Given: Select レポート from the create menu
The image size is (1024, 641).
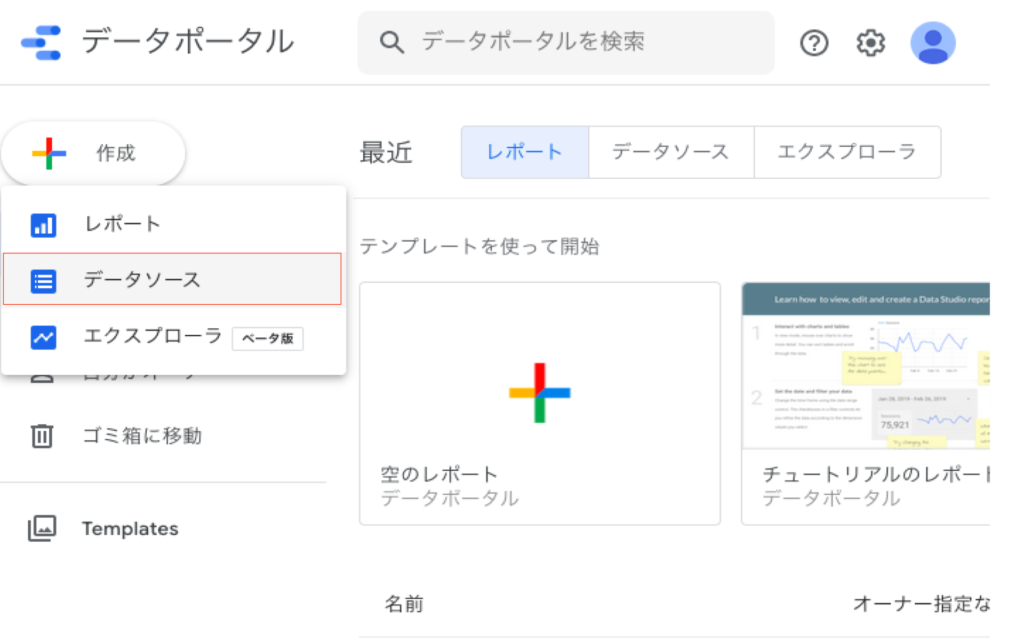Looking at the screenshot, I should tap(122, 224).
